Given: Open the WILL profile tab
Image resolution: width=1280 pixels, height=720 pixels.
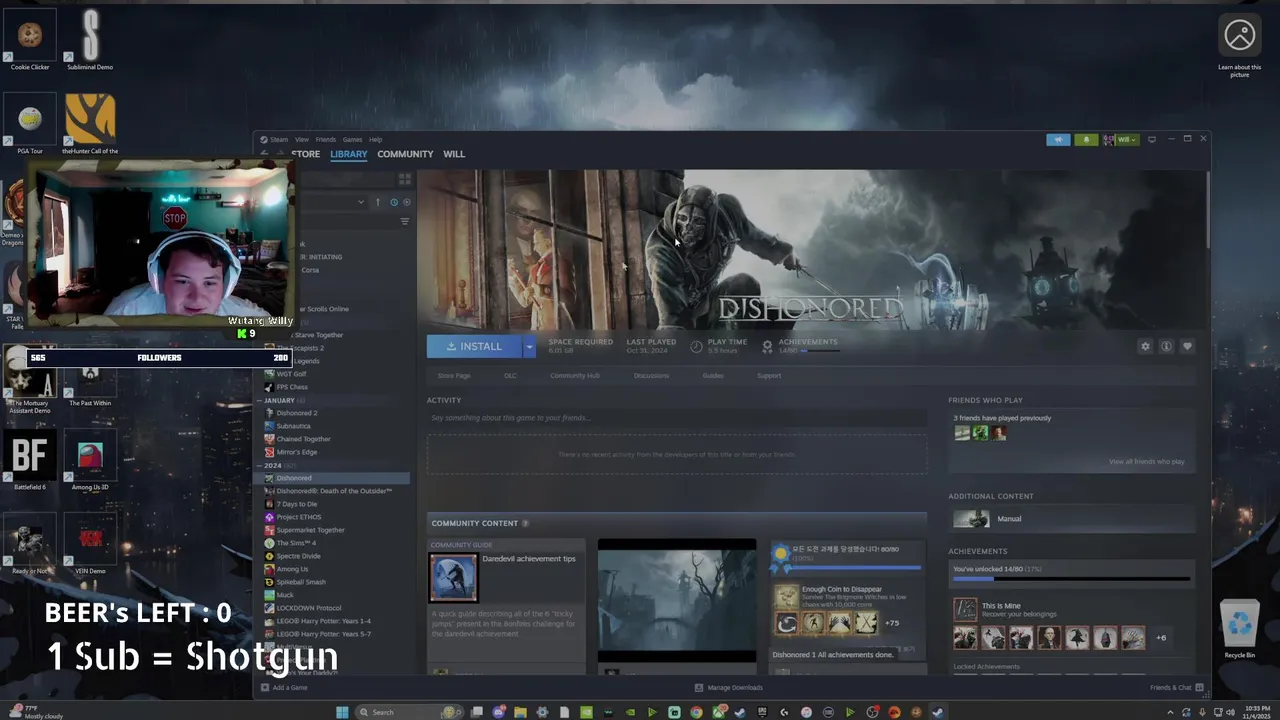Looking at the screenshot, I should 454,154.
